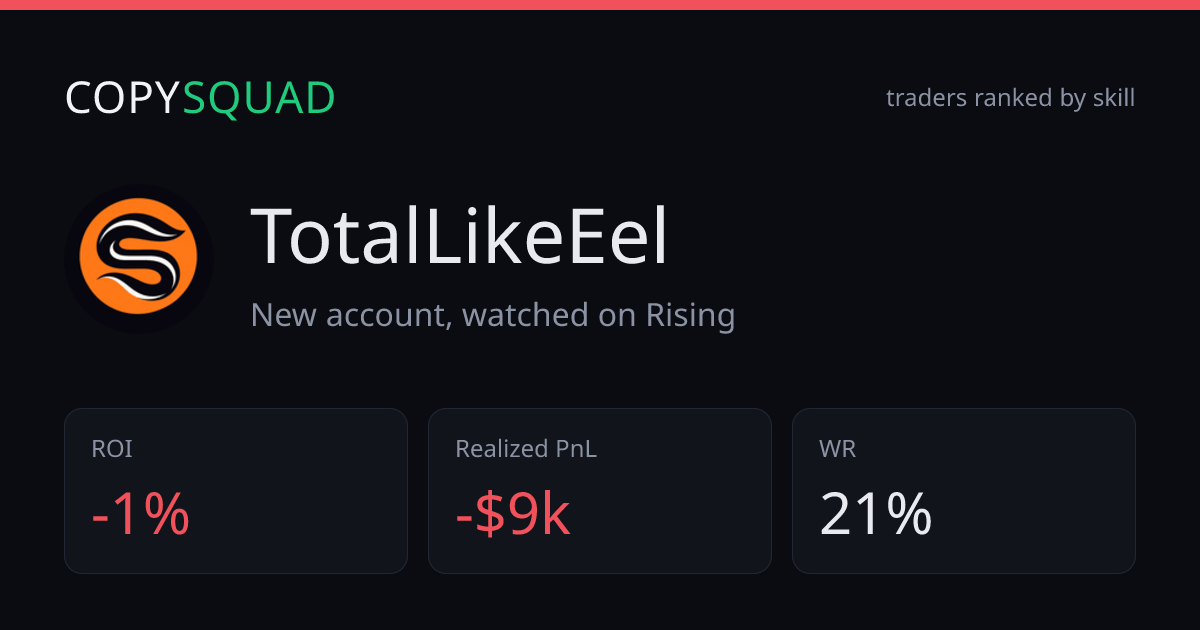Click the orange S avatar icon

(x=138, y=258)
